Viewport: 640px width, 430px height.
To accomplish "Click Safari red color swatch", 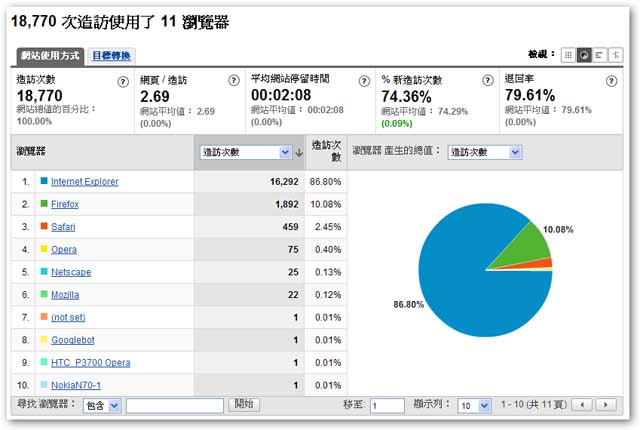I will pos(44,226).
